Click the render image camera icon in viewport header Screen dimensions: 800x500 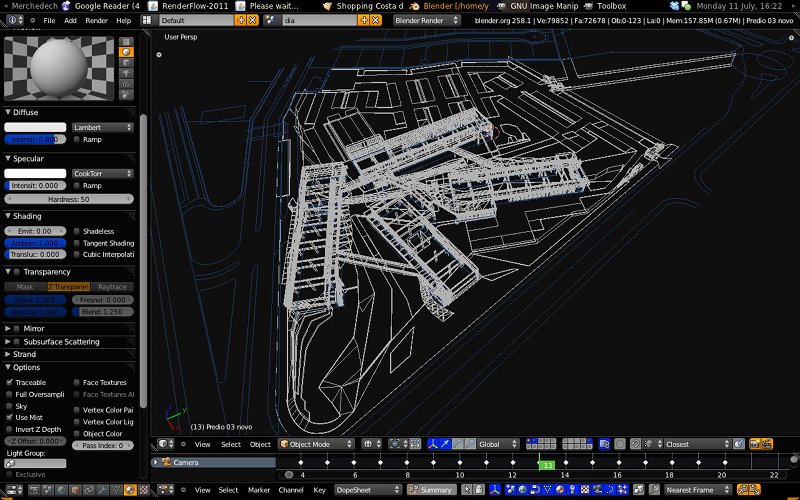[x=755, y=444]
